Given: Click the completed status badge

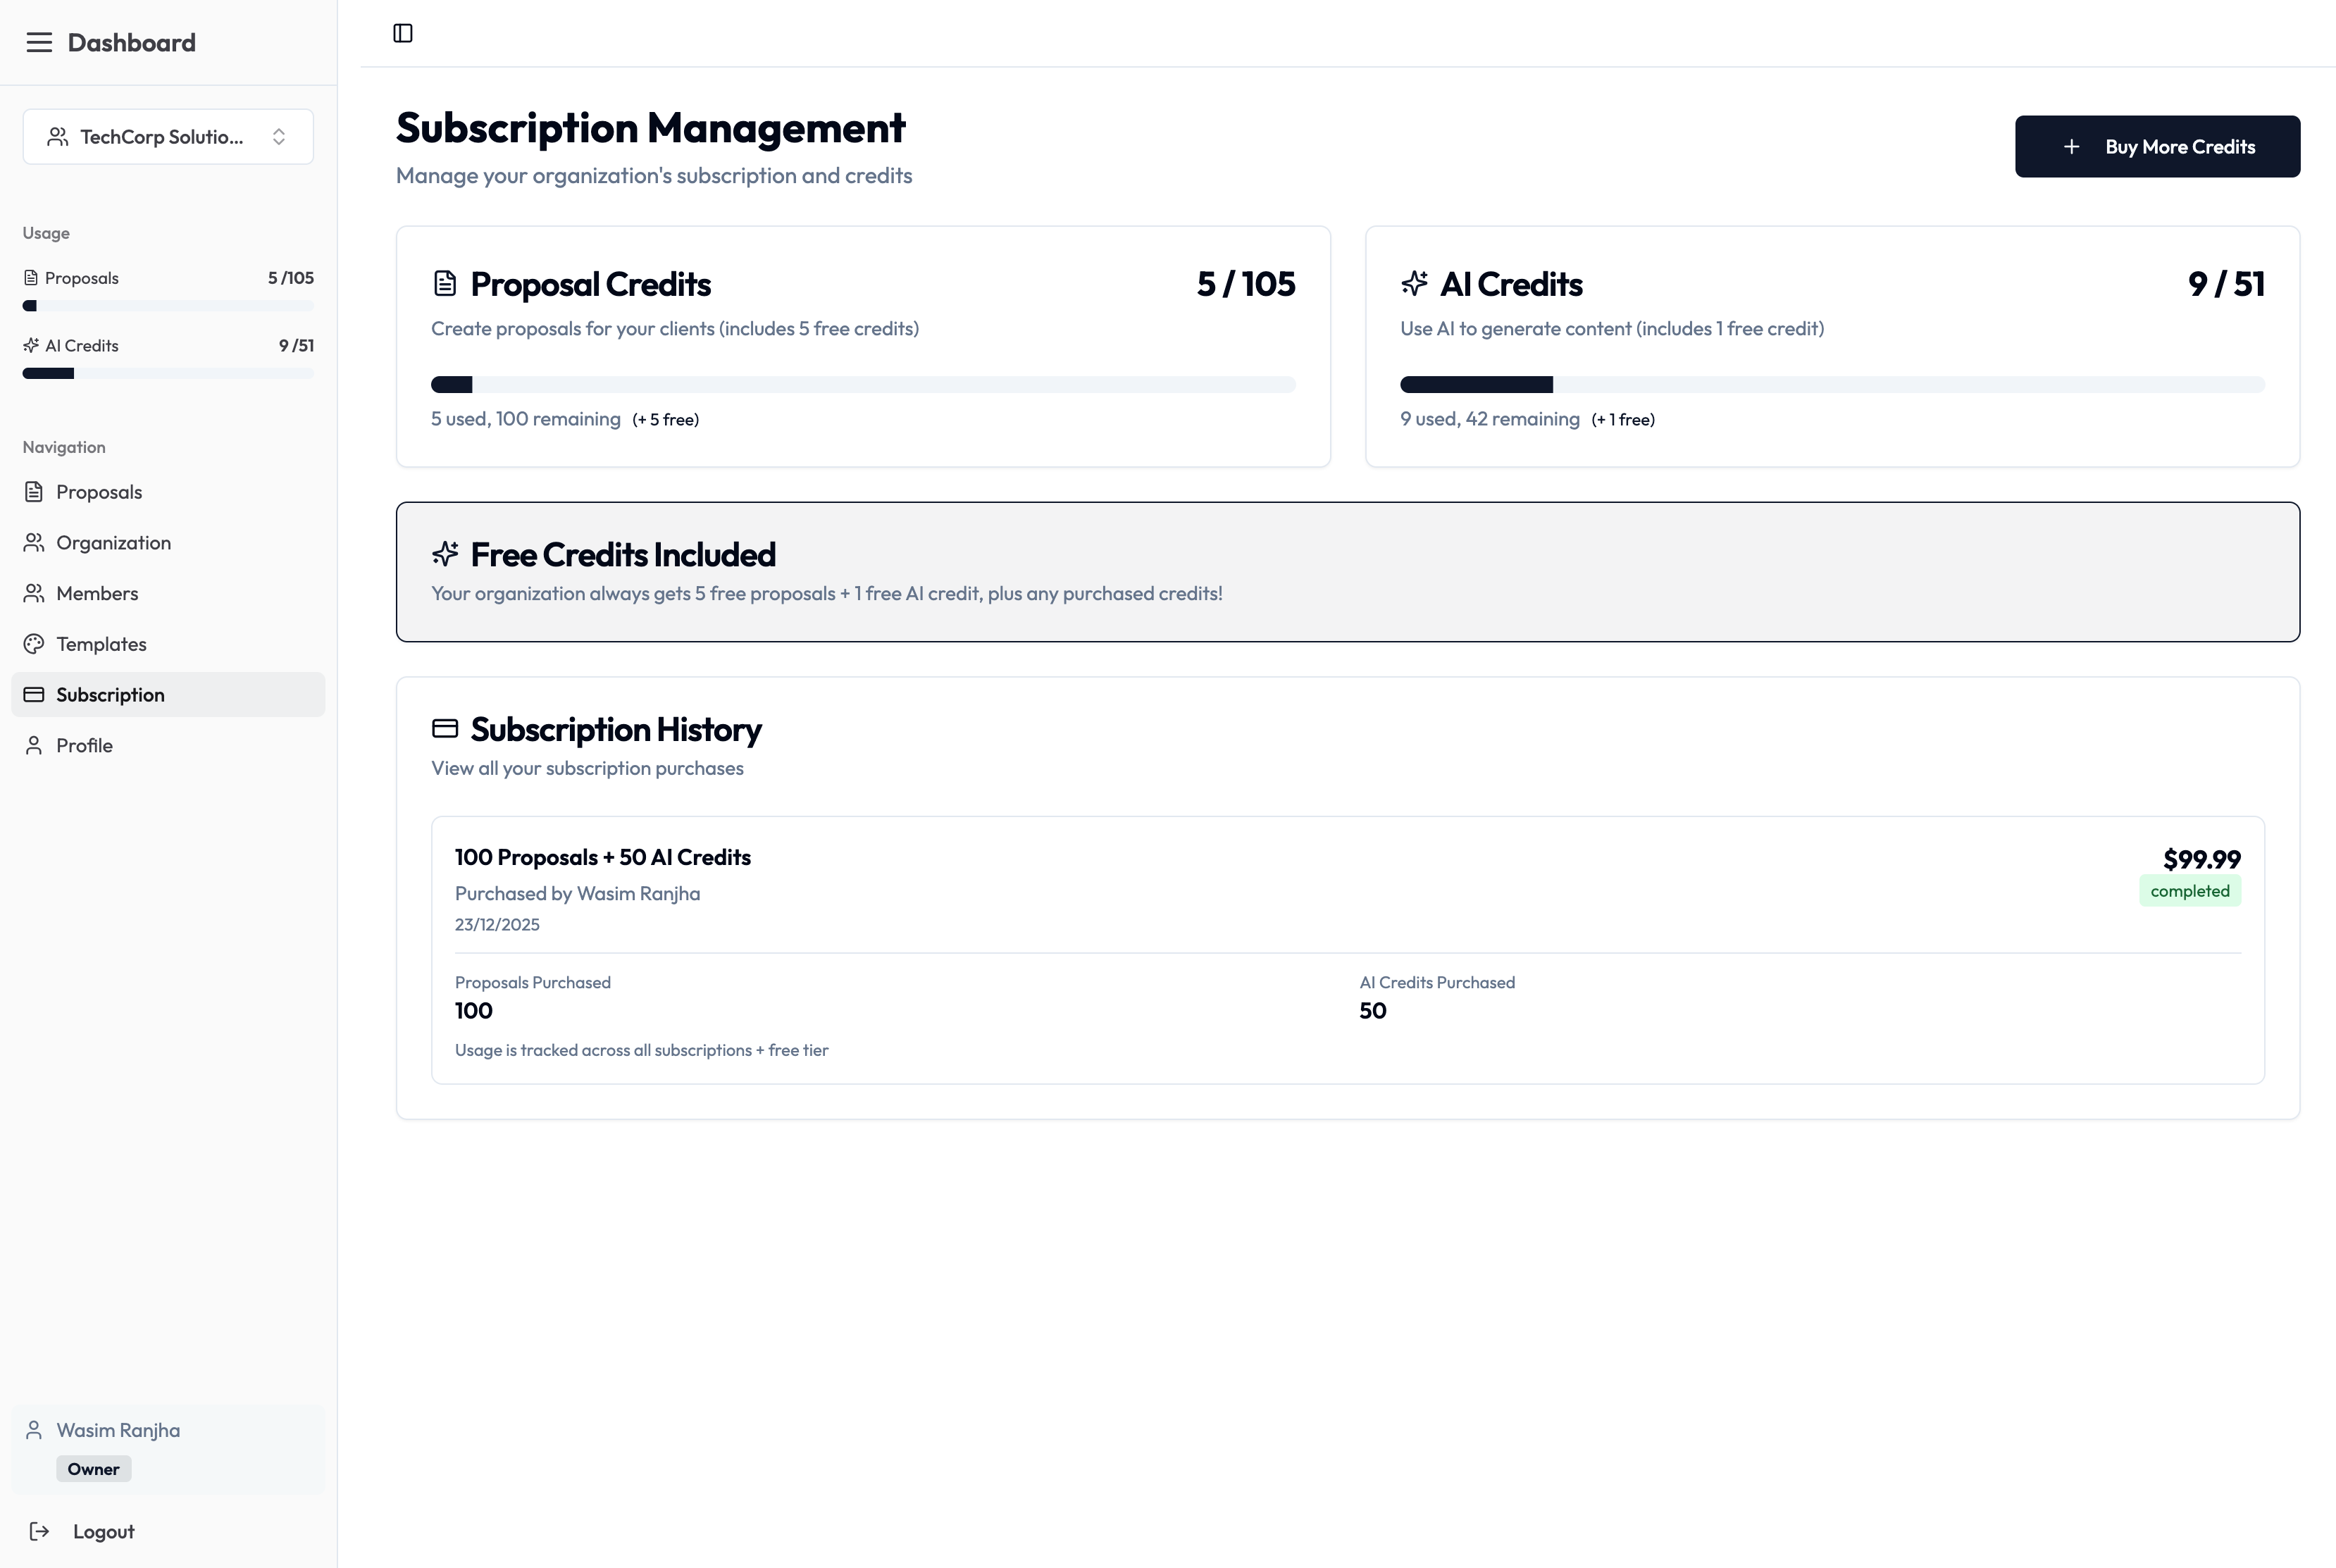Looking at the screenshot, I should [2189, 891].
